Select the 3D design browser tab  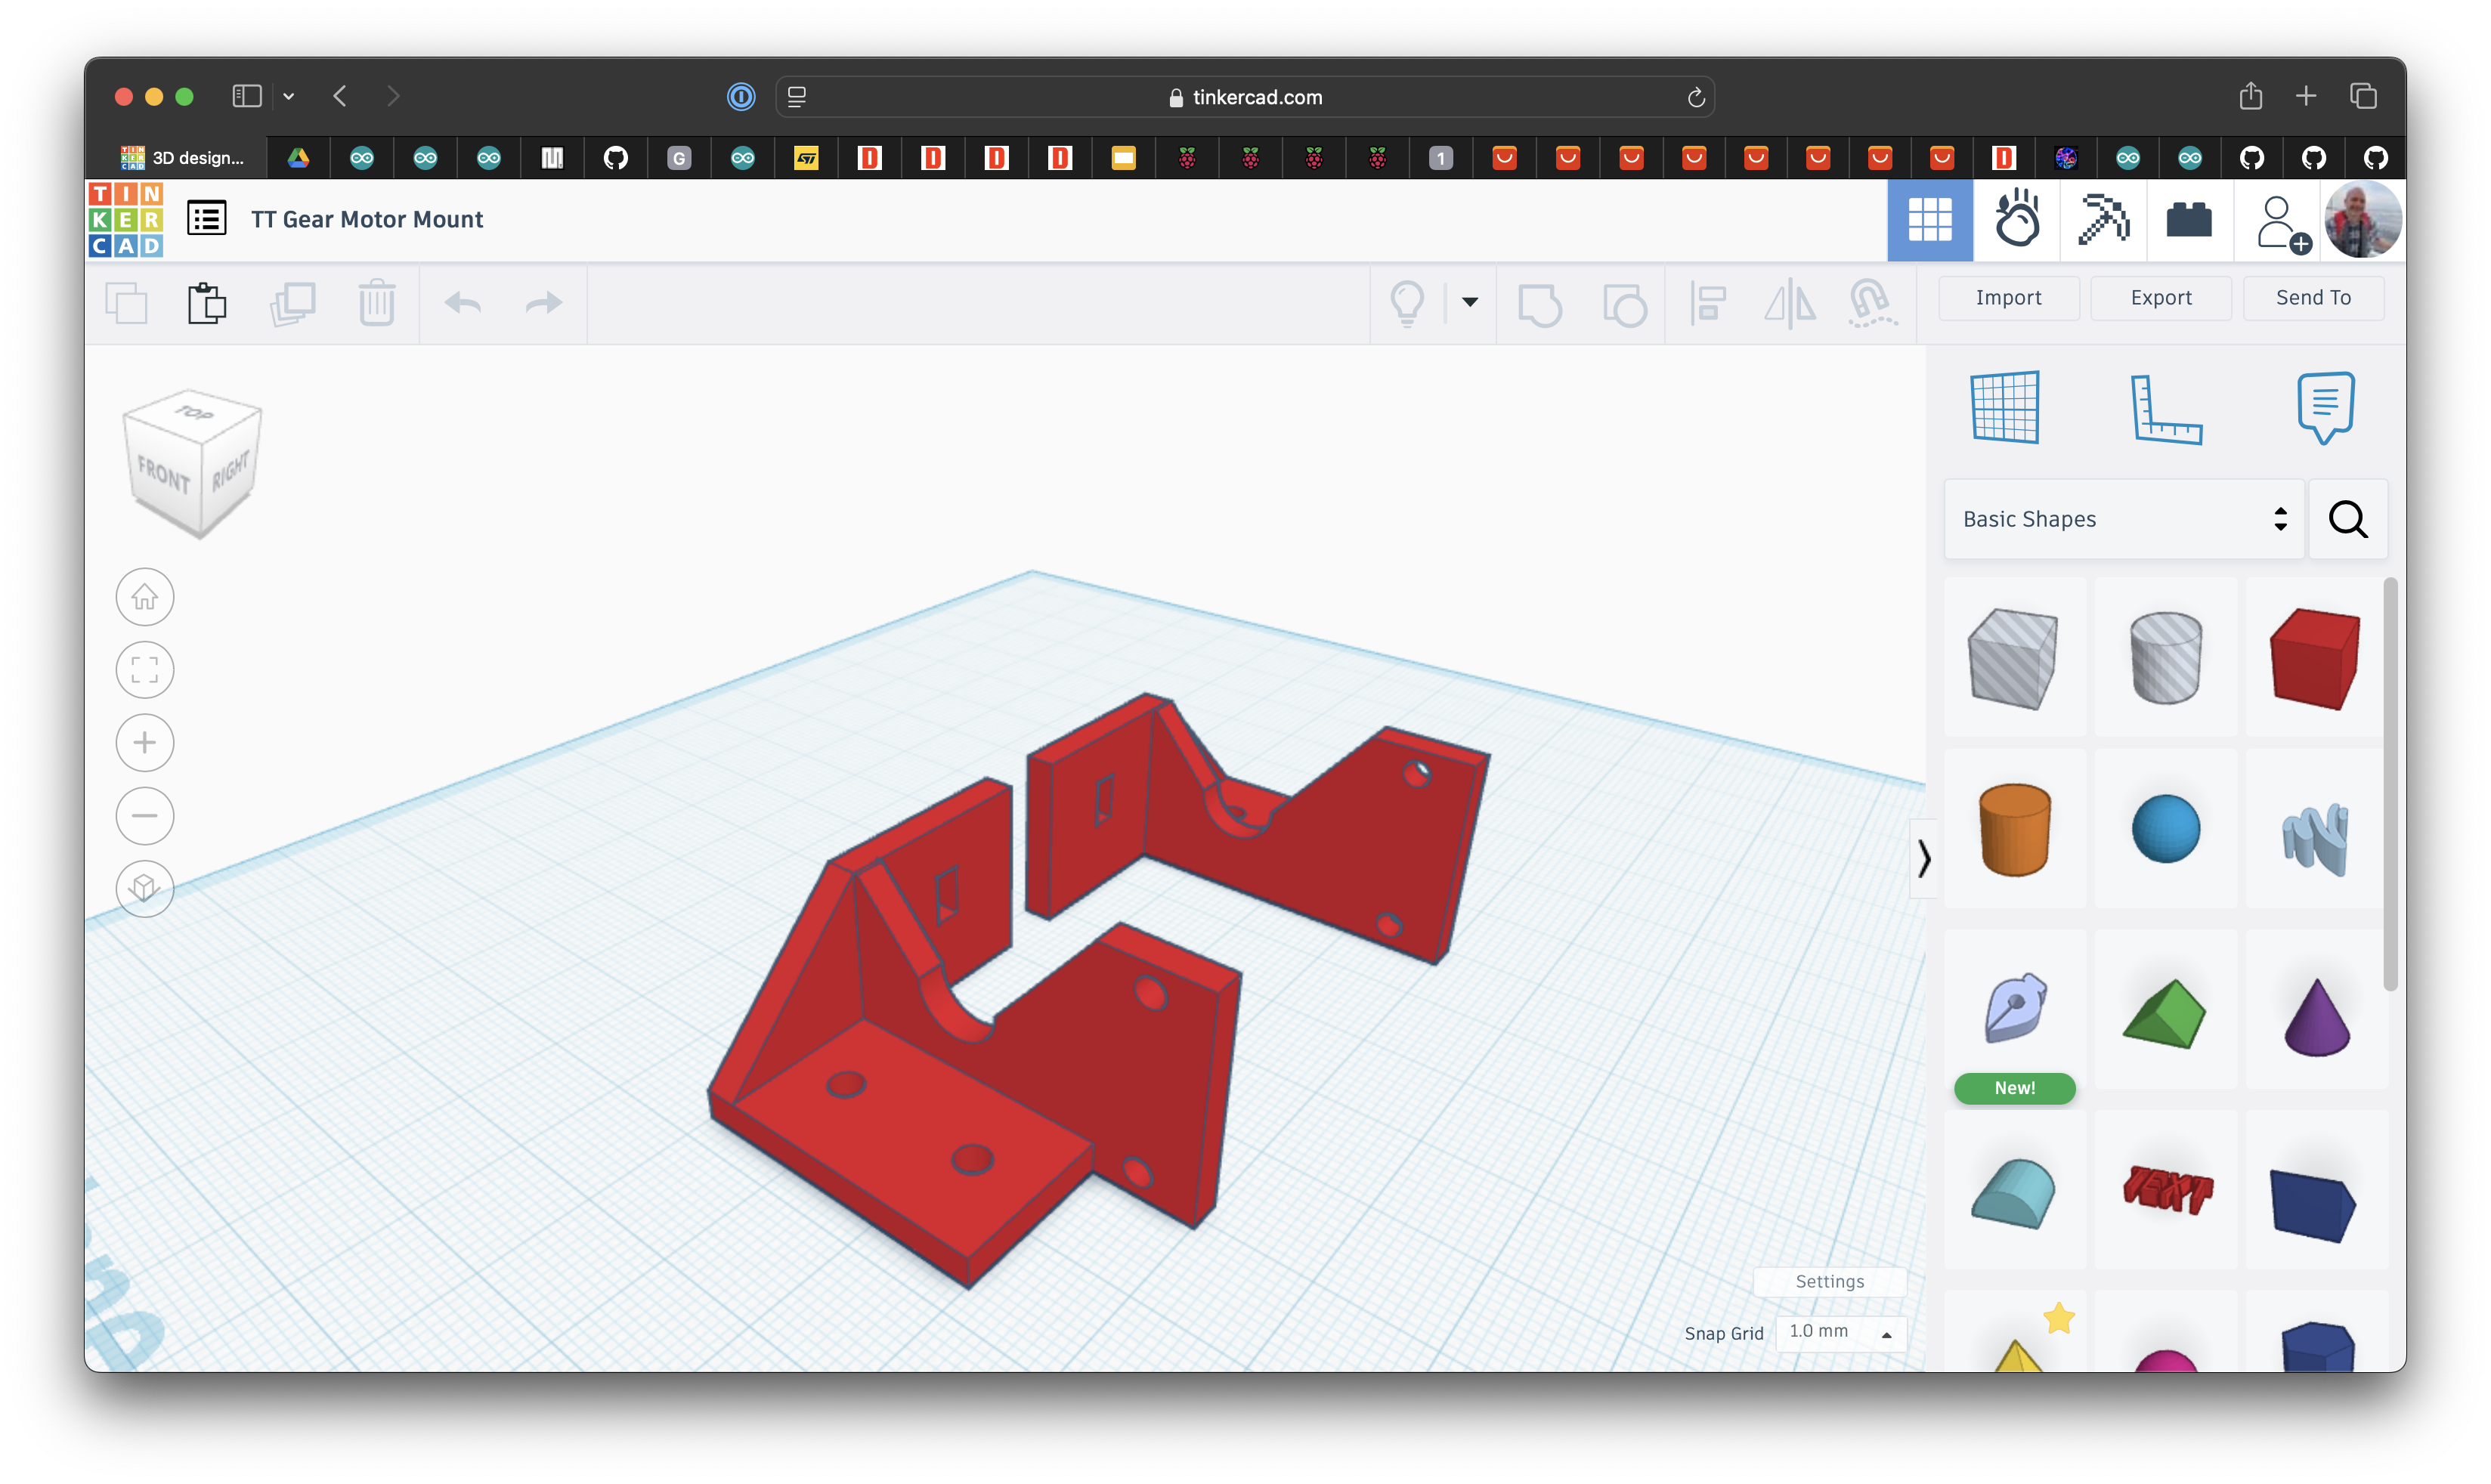182,158
